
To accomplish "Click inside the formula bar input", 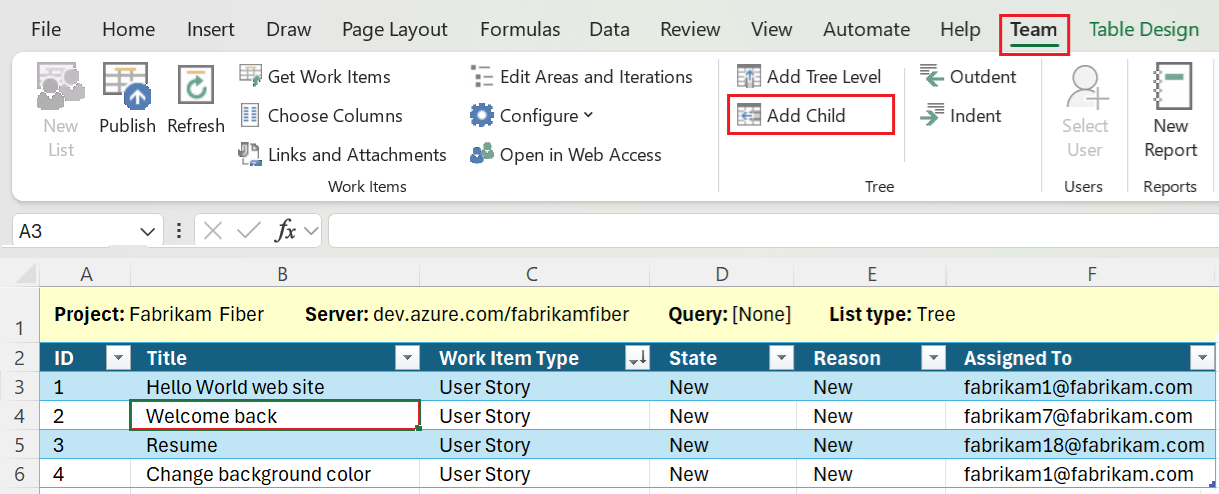I will [x=770, y=231].
